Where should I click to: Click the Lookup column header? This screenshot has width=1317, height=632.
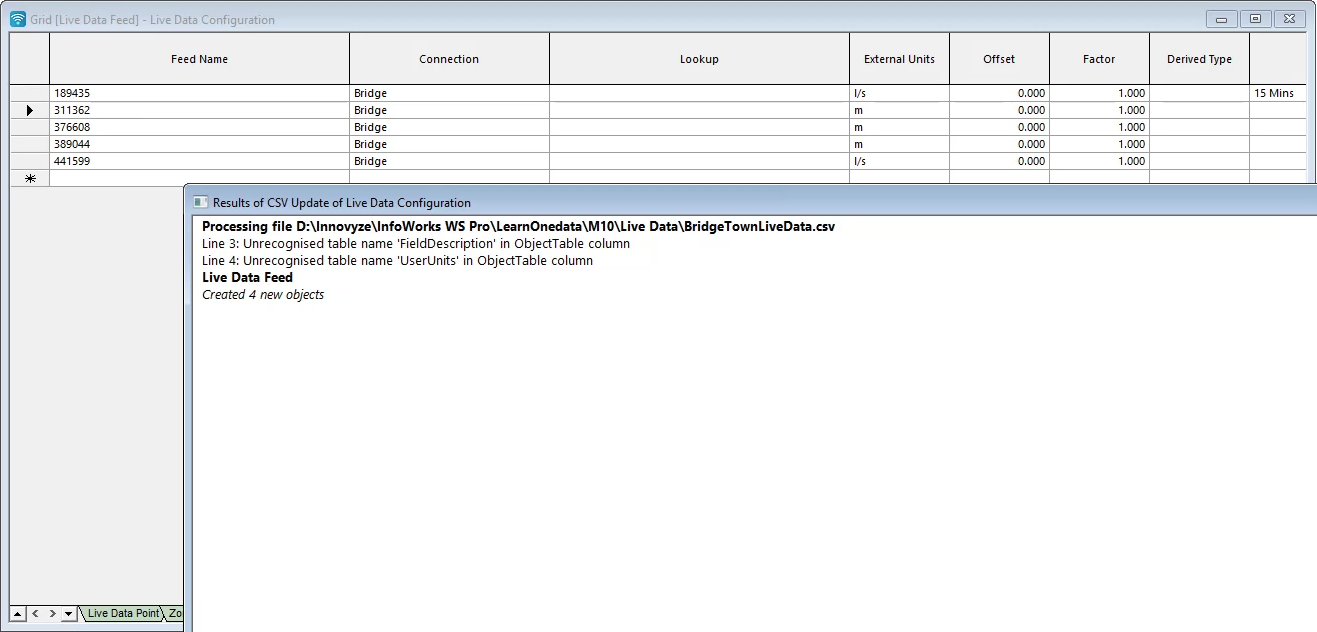[699, 58]
